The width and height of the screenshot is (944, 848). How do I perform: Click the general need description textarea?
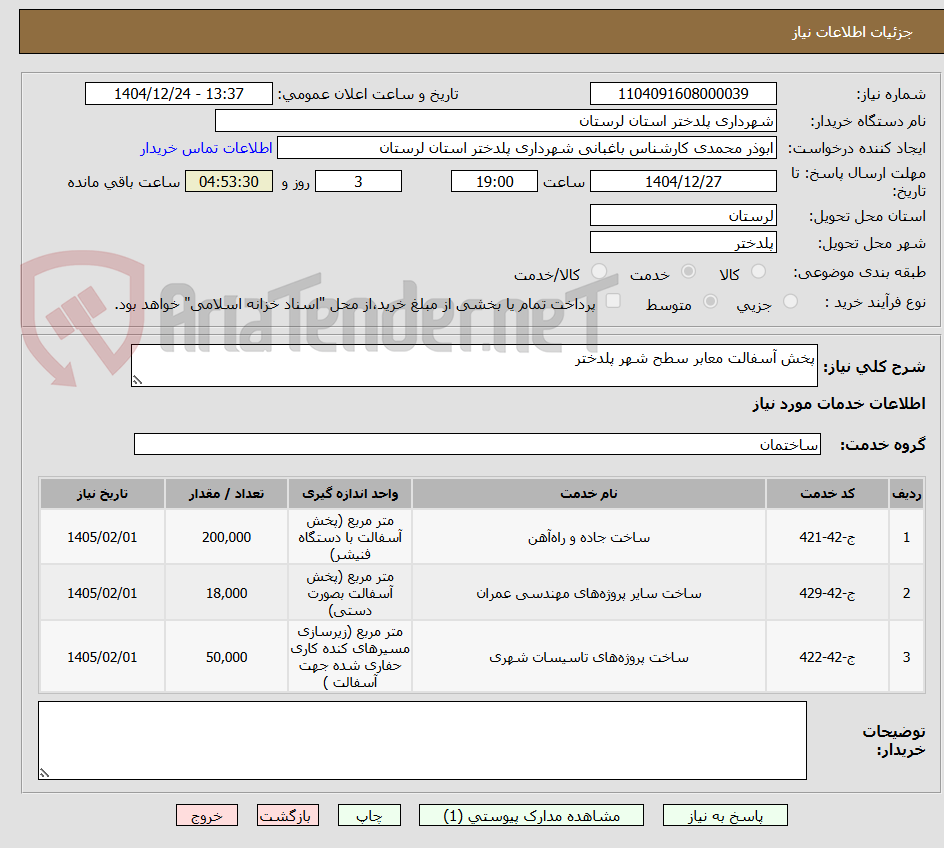pyautogui.click(x=474, y=366)
